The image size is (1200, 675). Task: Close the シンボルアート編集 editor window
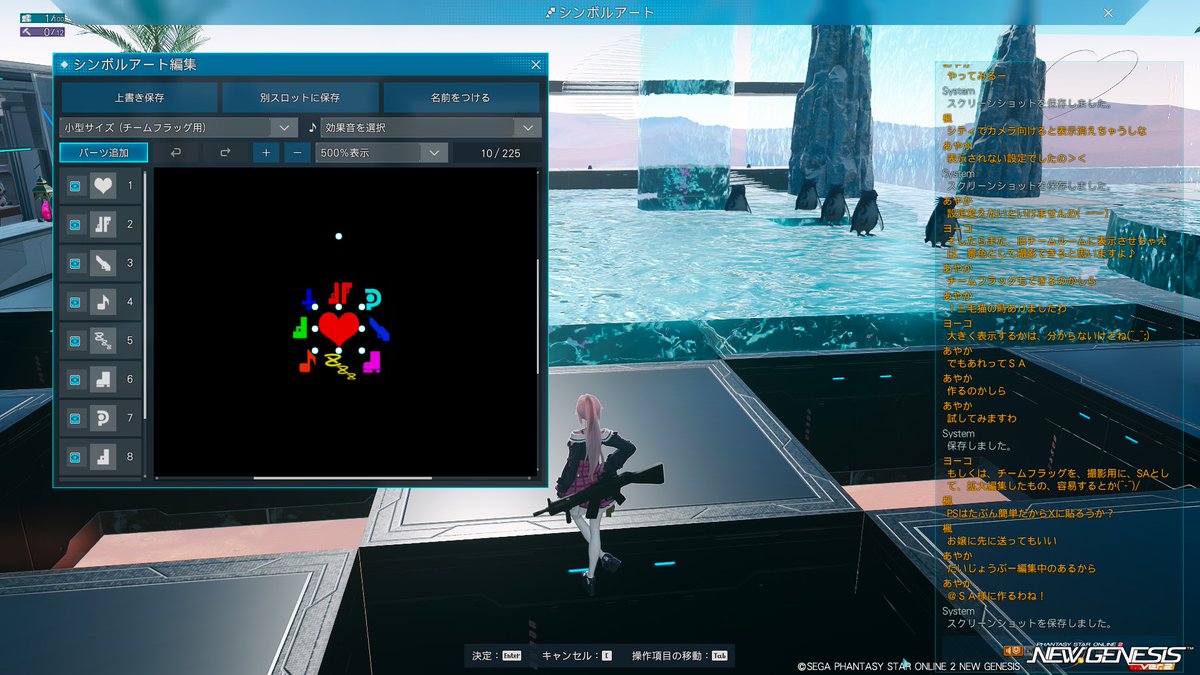click(x=535, y=65)
